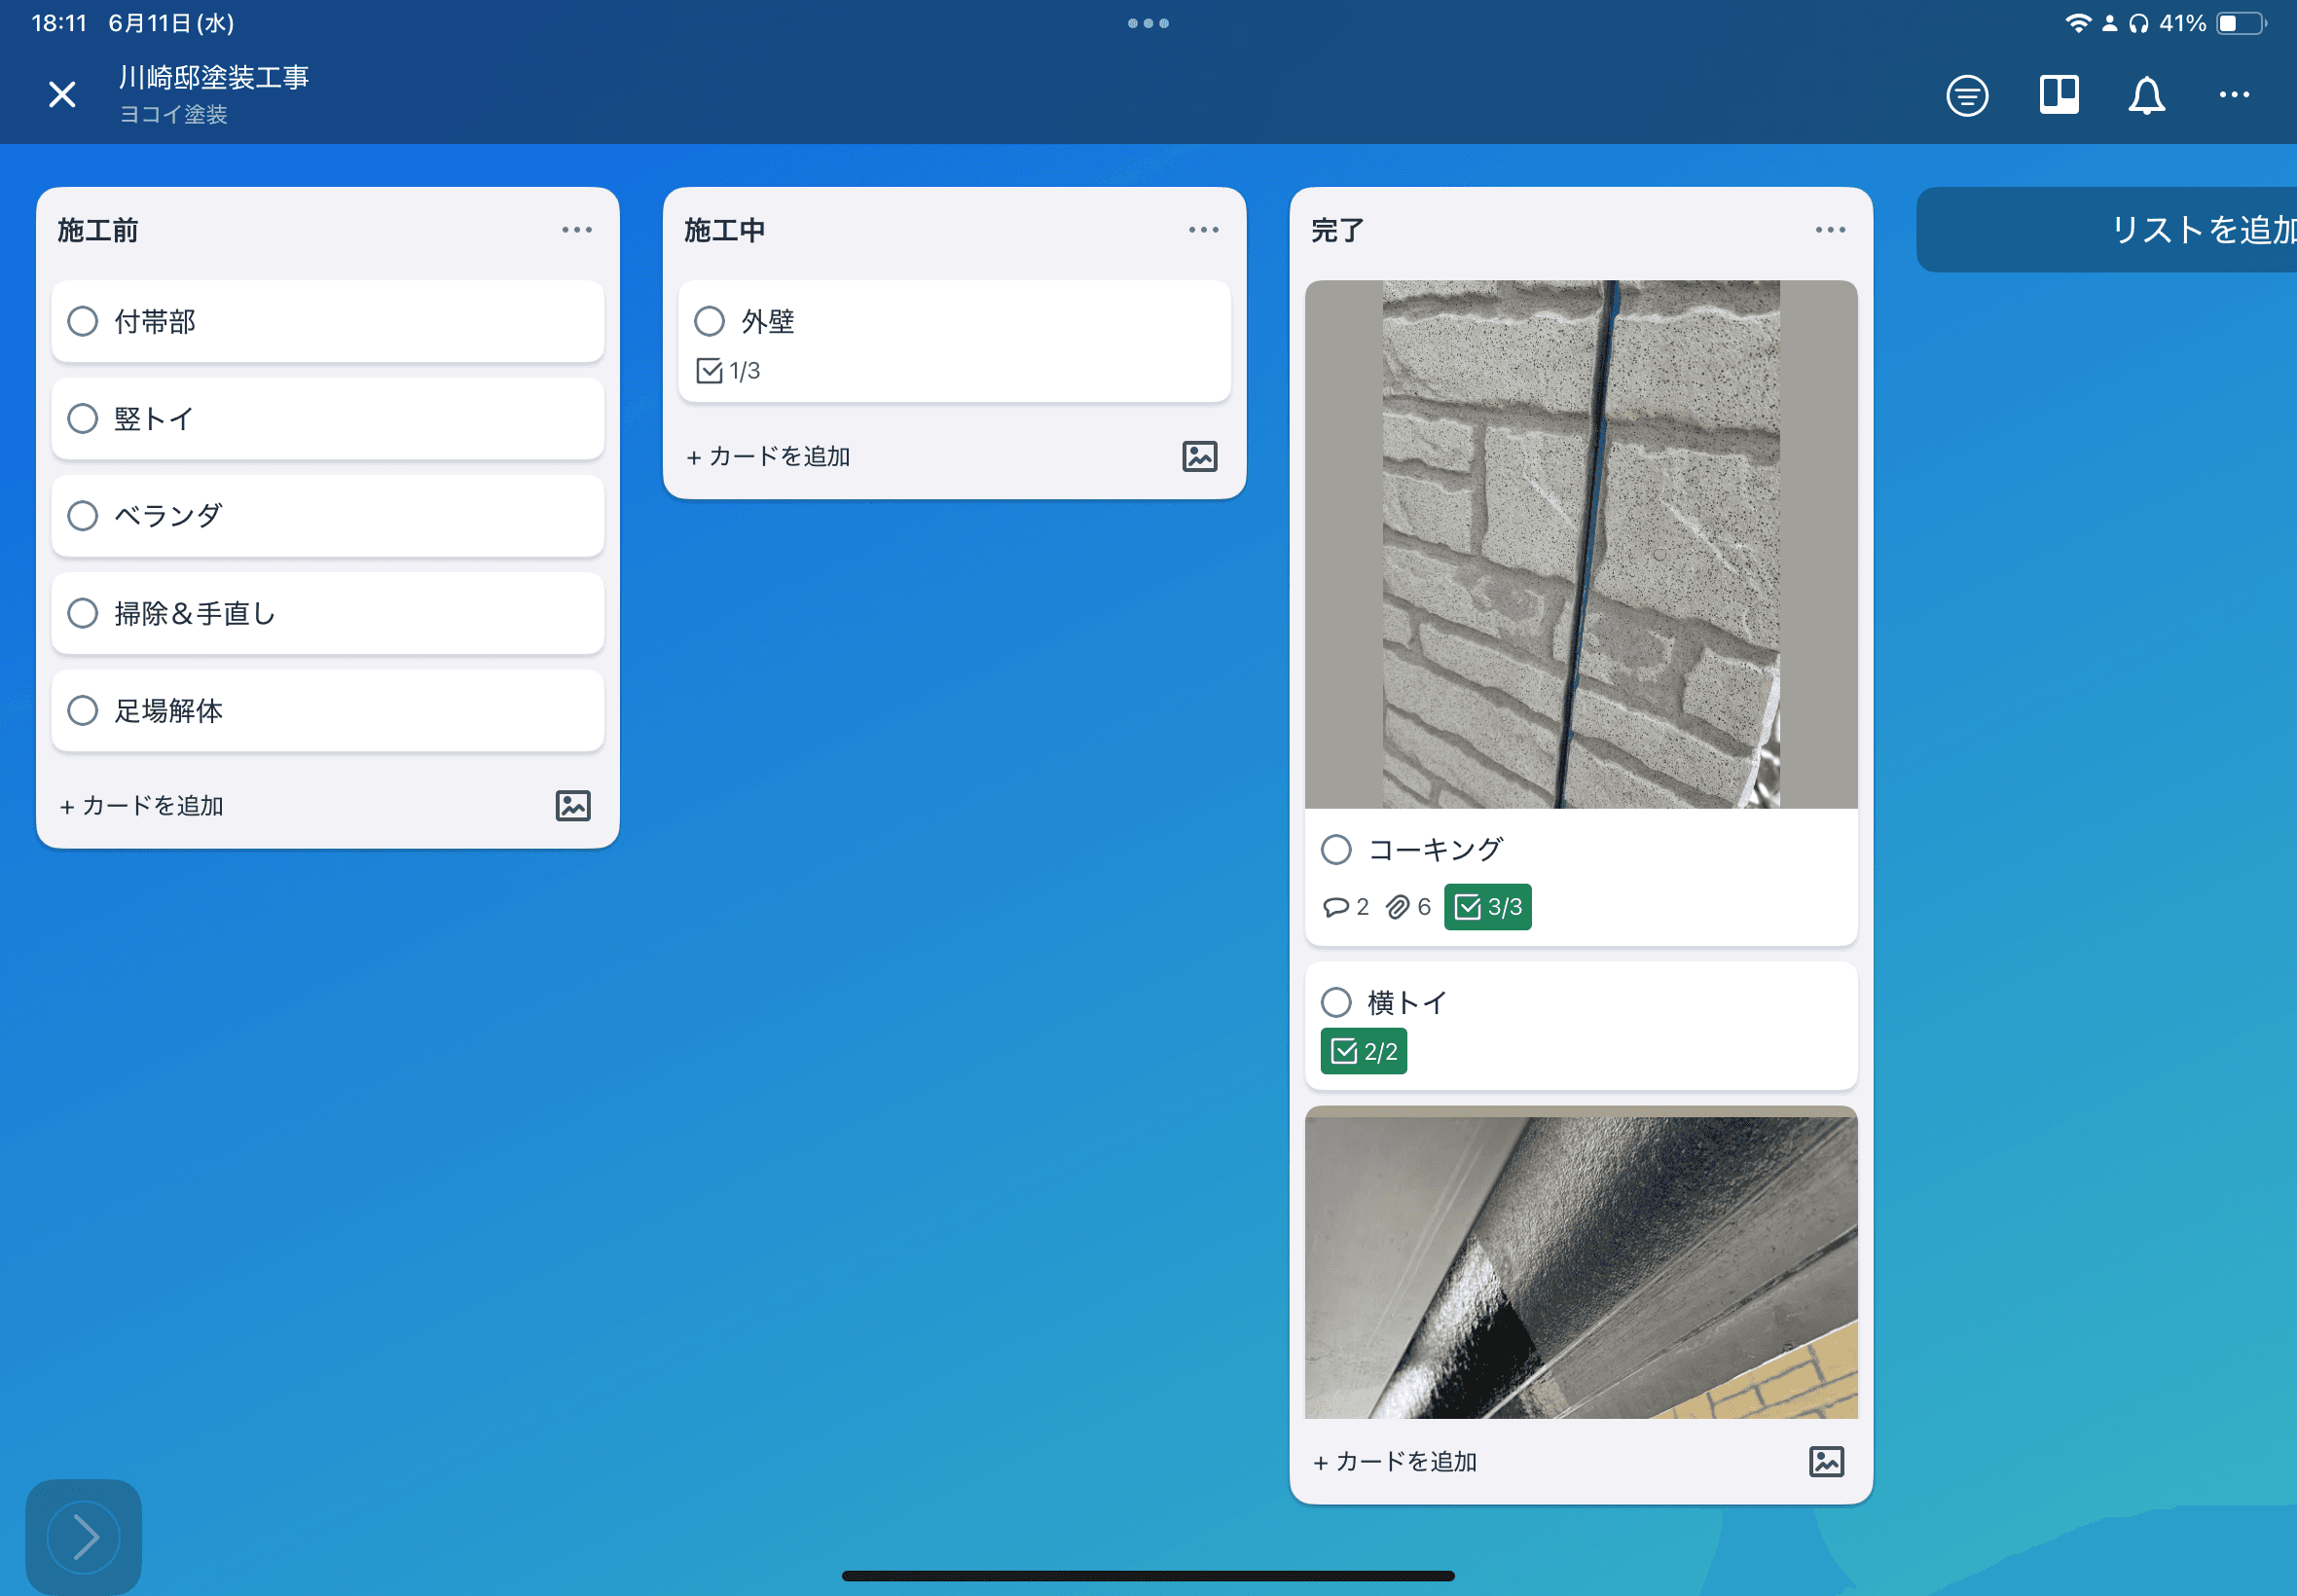Open 完了 list options menu
Screen dimensions: 2297x1596
[x=1829, y=230]
